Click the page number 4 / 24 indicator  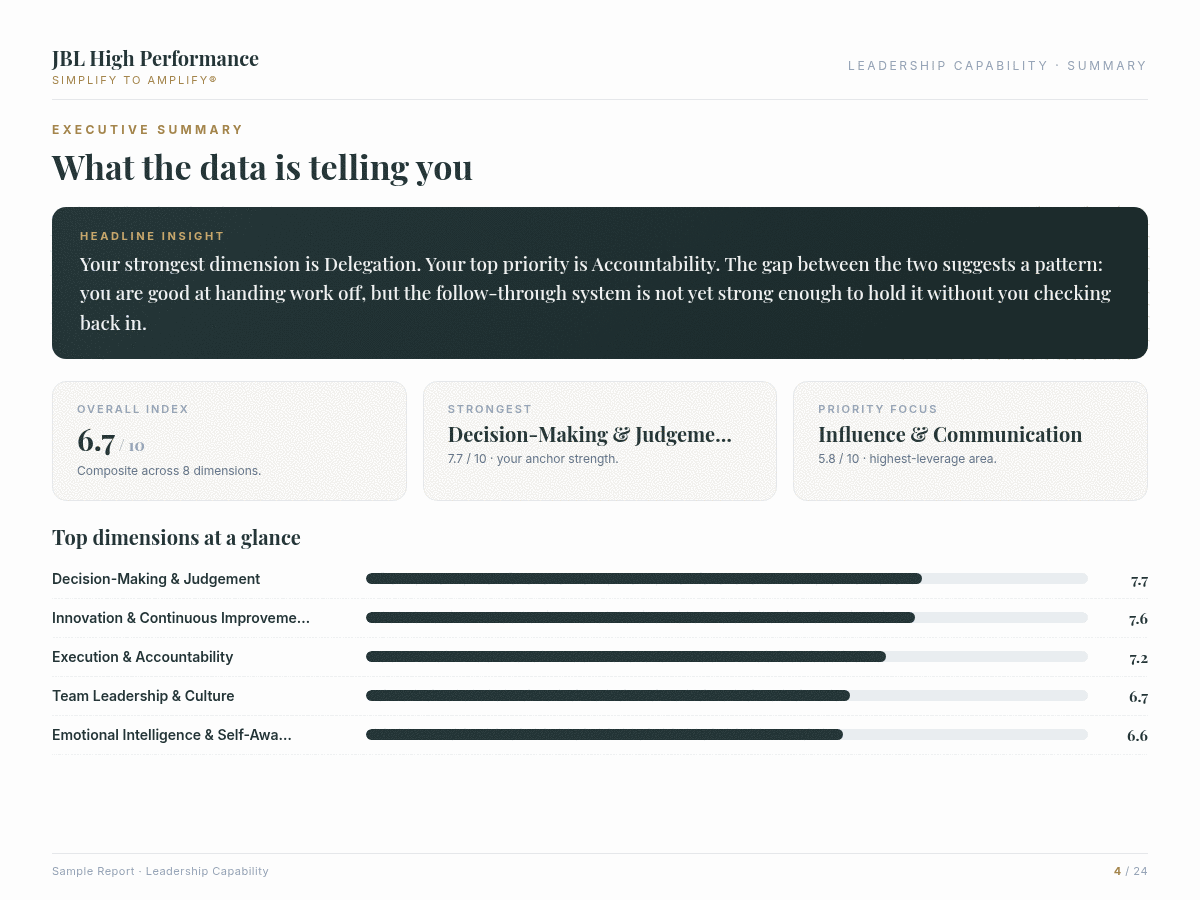1131,872
